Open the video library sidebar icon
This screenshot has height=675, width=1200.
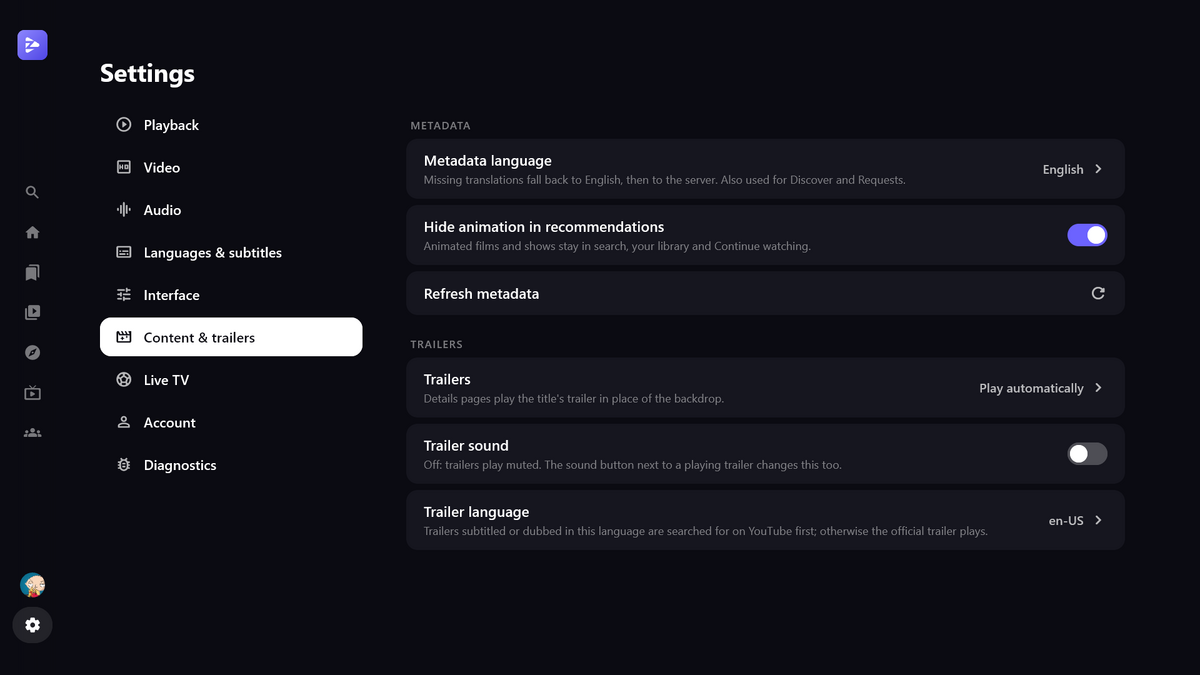pos(32,312)
